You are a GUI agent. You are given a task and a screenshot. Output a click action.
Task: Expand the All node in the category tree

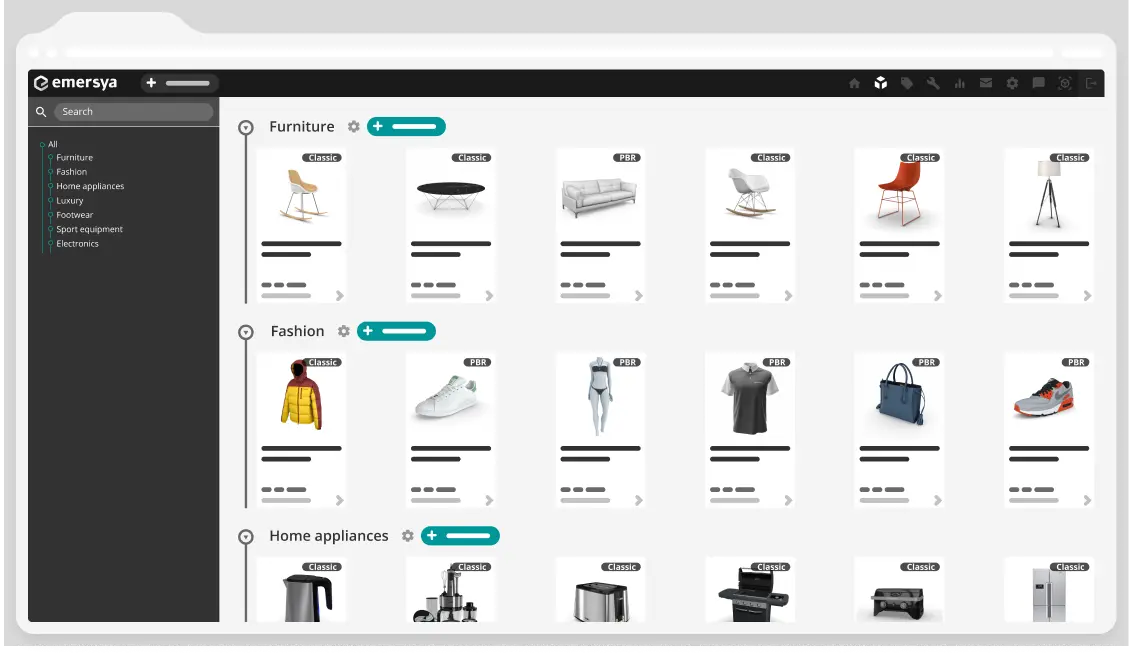(42, 144)
